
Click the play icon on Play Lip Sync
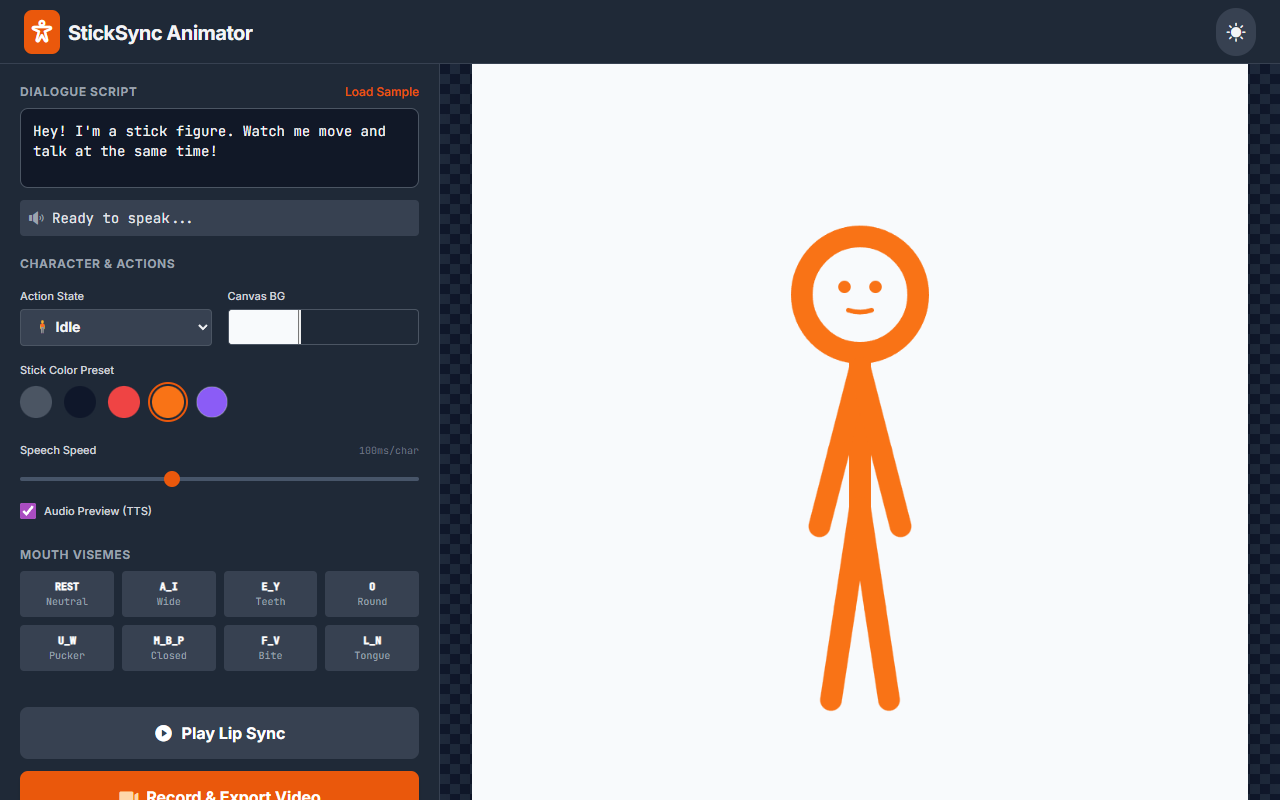[163, 733]
